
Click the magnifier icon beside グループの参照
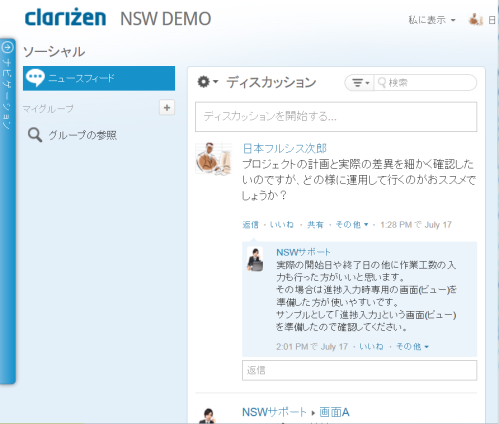(35, 135)
